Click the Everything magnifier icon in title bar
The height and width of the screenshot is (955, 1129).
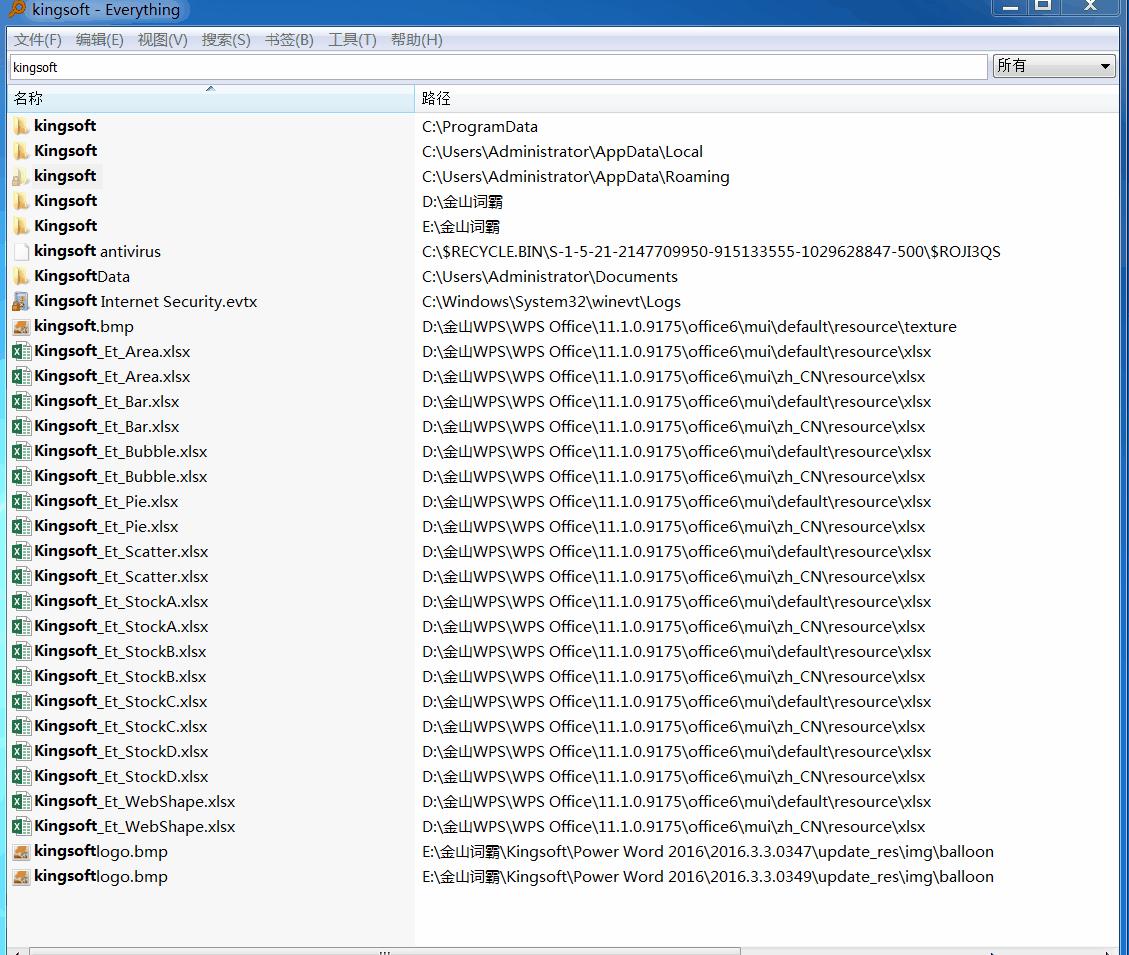[17, 9]
